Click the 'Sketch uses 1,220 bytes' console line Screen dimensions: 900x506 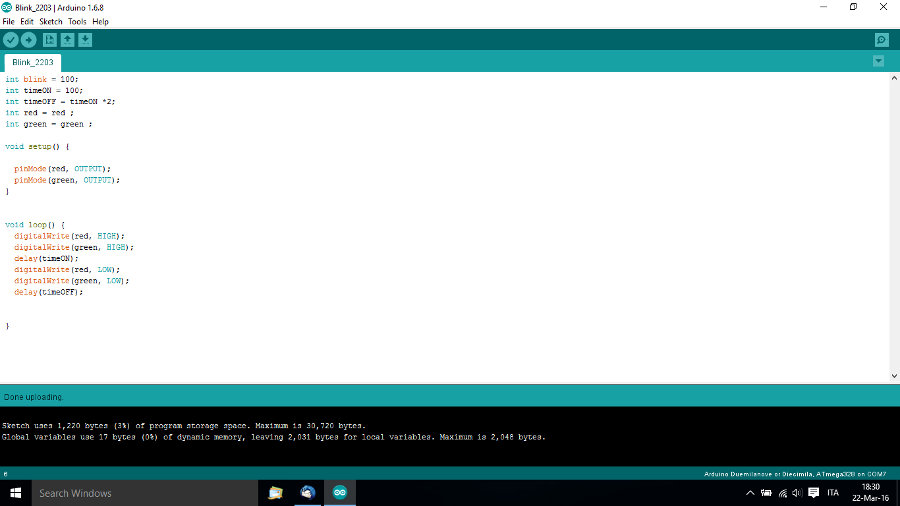(x=184, y=426)
